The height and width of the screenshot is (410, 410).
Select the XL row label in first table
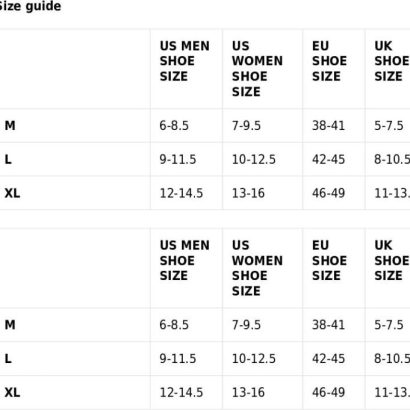12,193
